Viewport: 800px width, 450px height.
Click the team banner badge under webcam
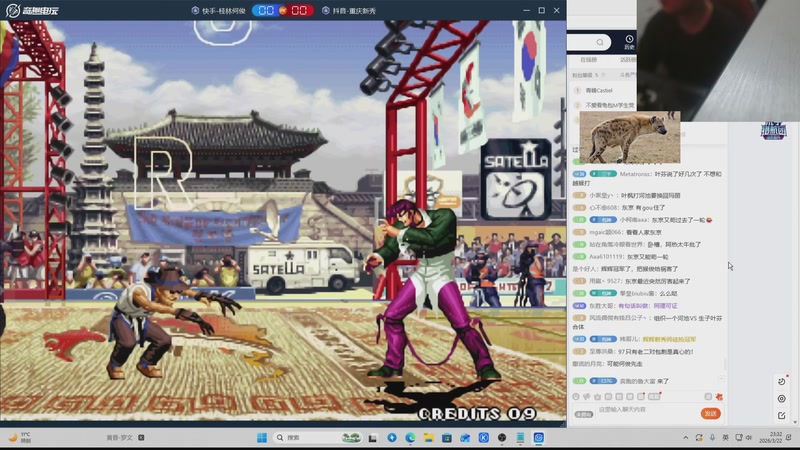773,130
